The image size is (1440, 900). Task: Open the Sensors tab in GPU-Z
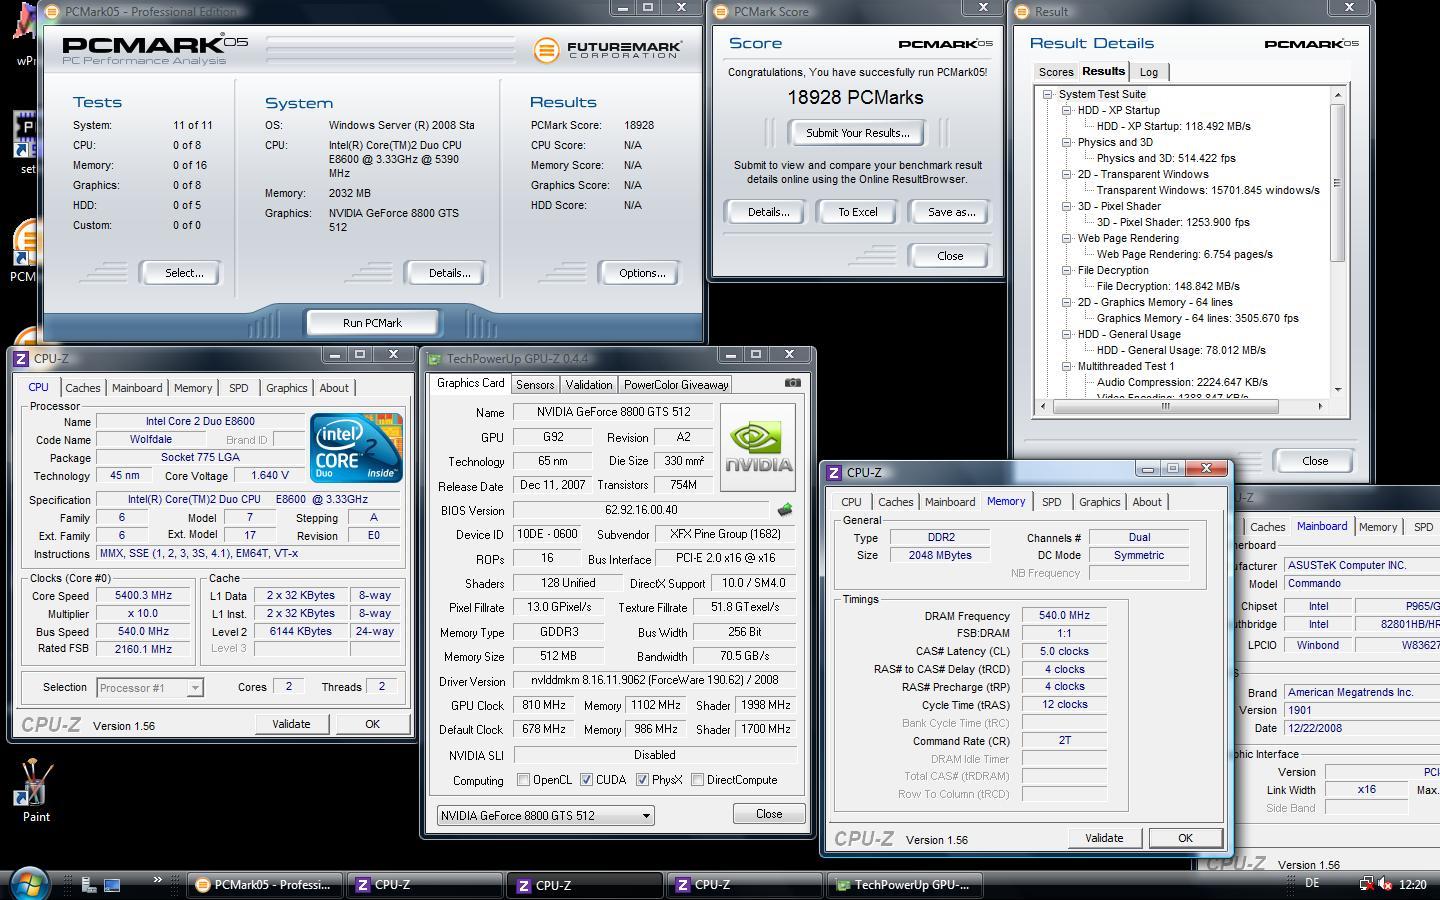(535, 384)
